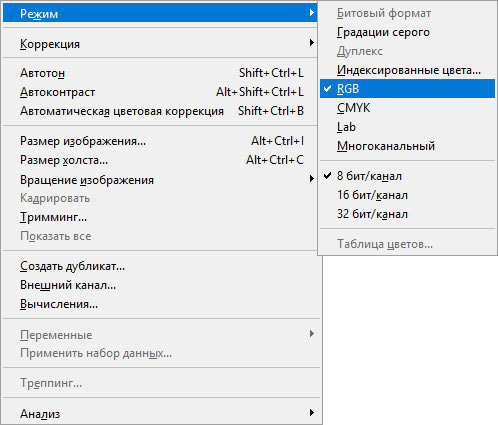Click the Shift+Ctrl+L shortcut text
Image resolution: width=498 pixels, height=425 pixels.
click(271, 73)
